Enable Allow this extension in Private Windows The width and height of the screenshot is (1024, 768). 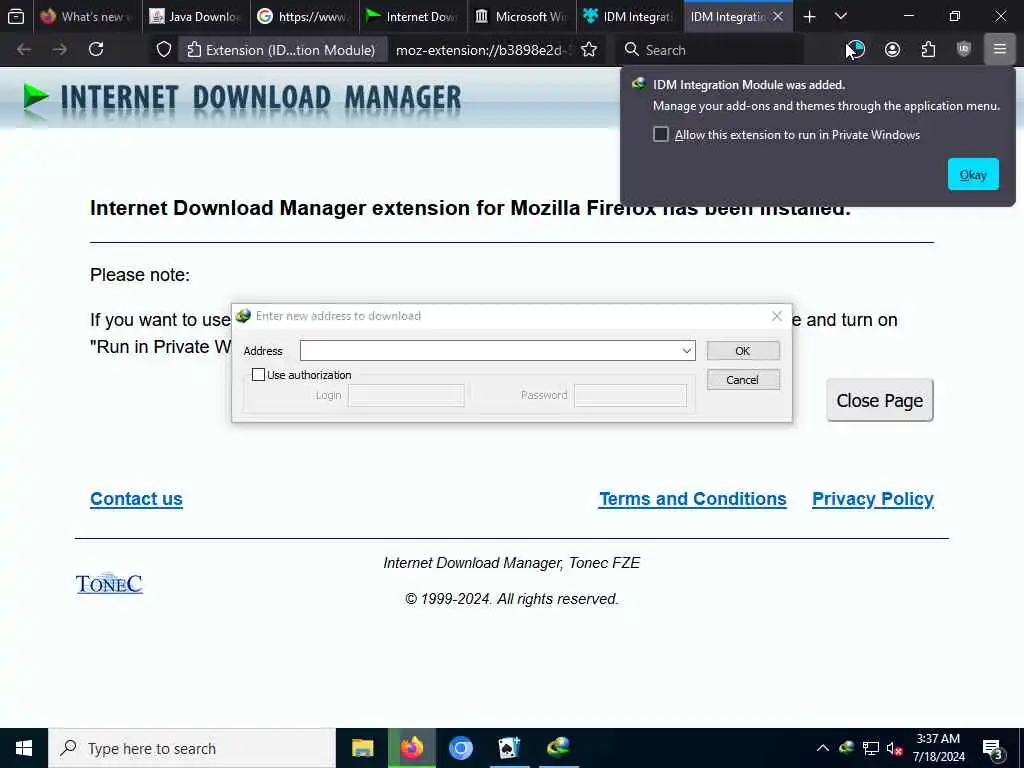(661, 135)
